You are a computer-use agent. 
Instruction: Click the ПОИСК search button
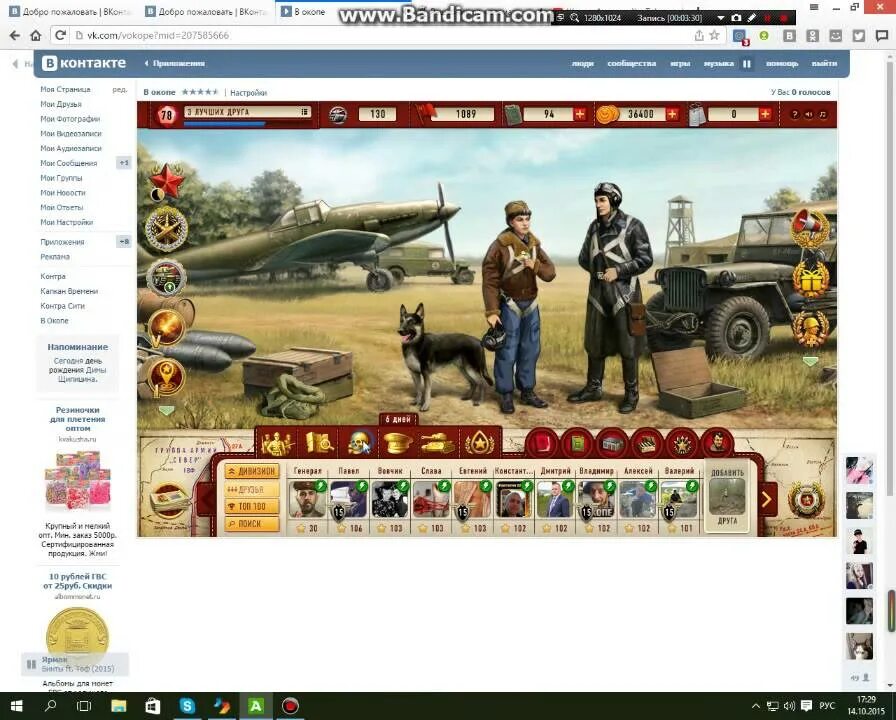point(252,523)
